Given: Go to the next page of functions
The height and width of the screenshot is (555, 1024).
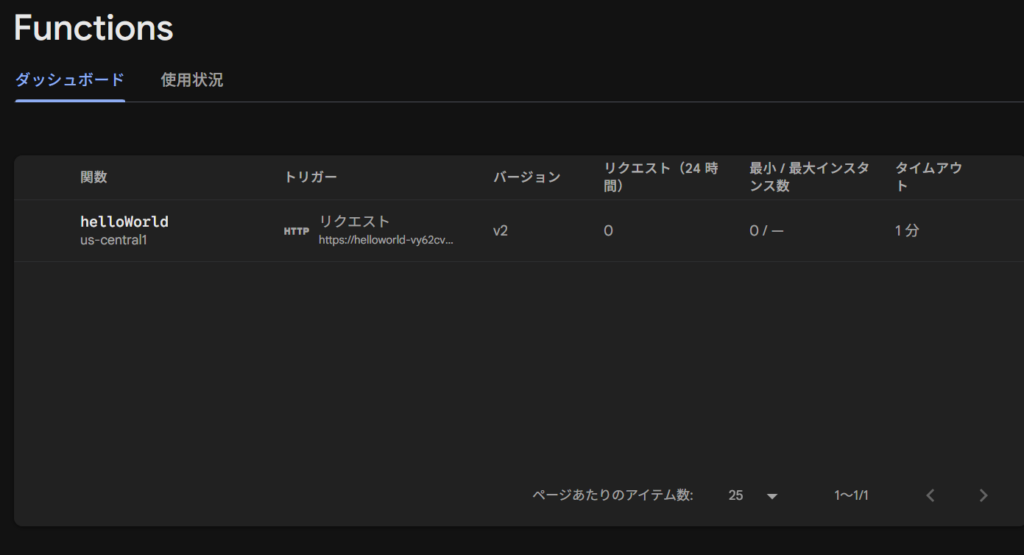Looking at the screenshot, I should click(x=983, y=495).
